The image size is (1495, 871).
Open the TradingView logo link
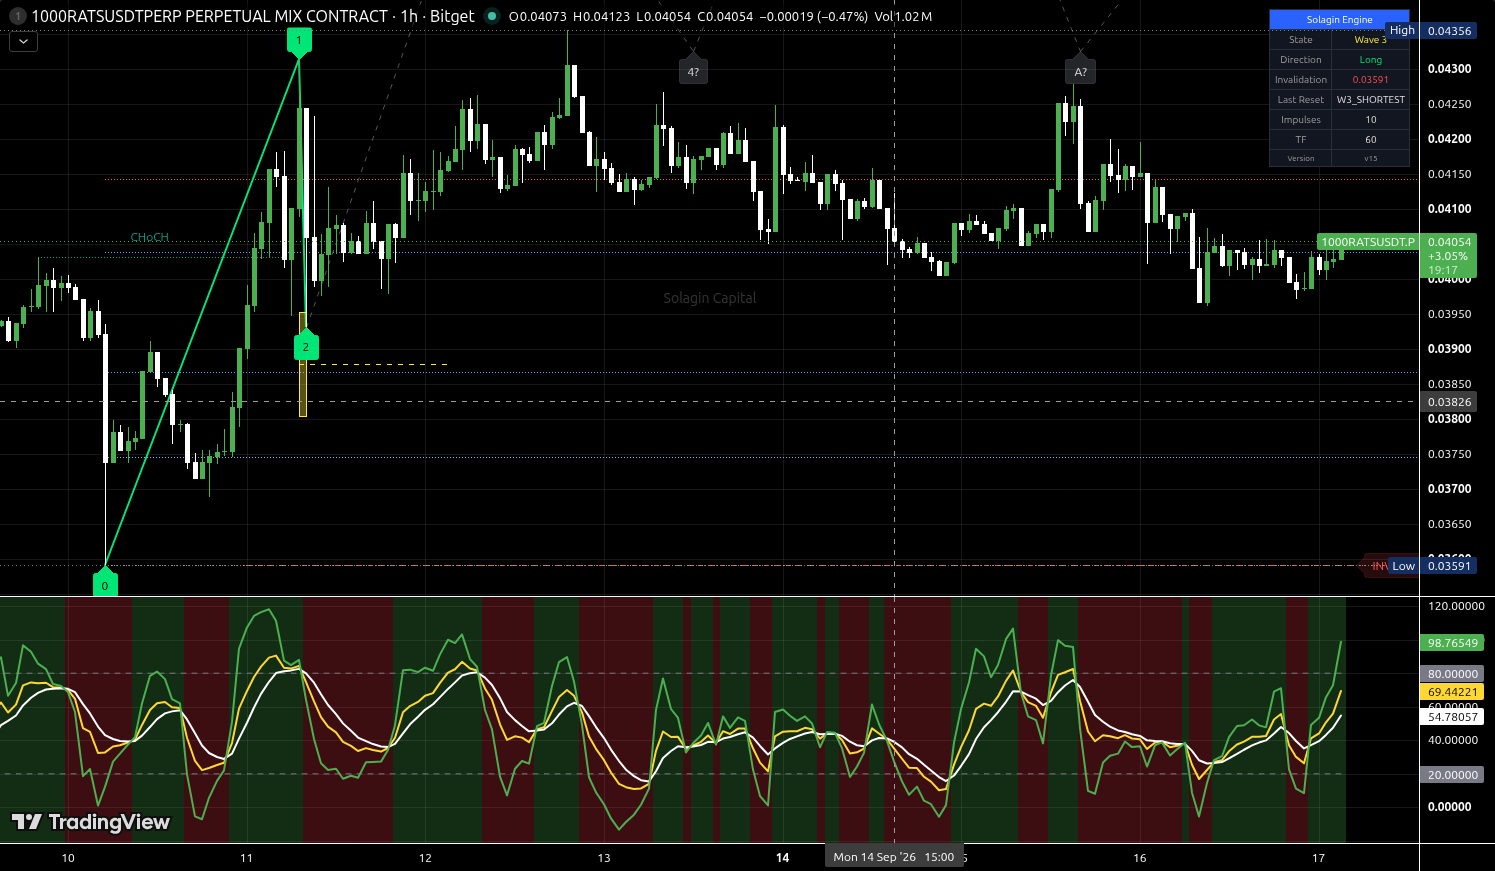[x=91, y=822]
